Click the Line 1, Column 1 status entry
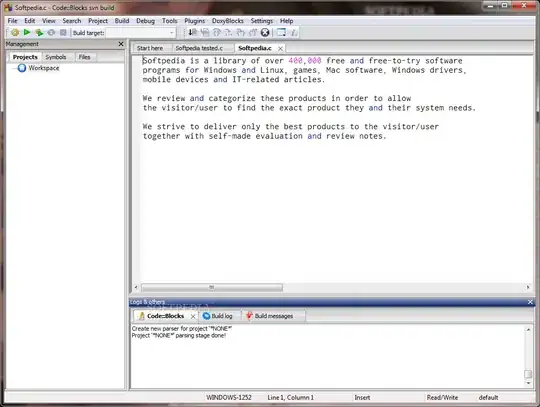Screen dimensions: 540x407 click(291, 397)
